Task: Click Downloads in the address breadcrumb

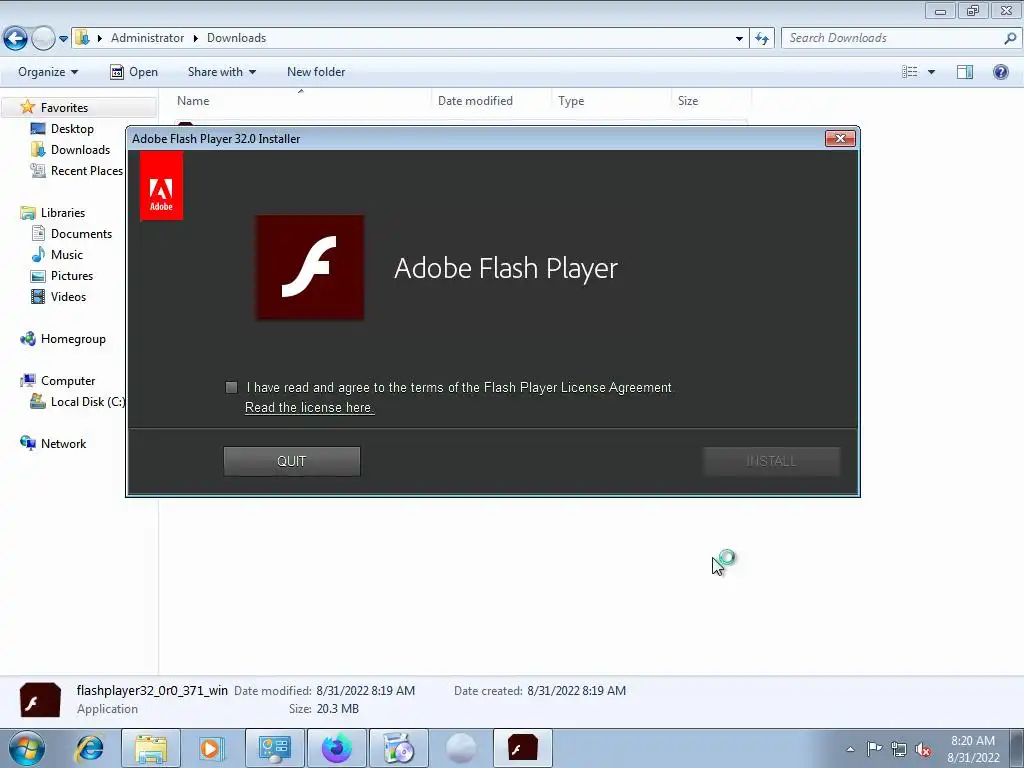Action: tap(236, 38)
